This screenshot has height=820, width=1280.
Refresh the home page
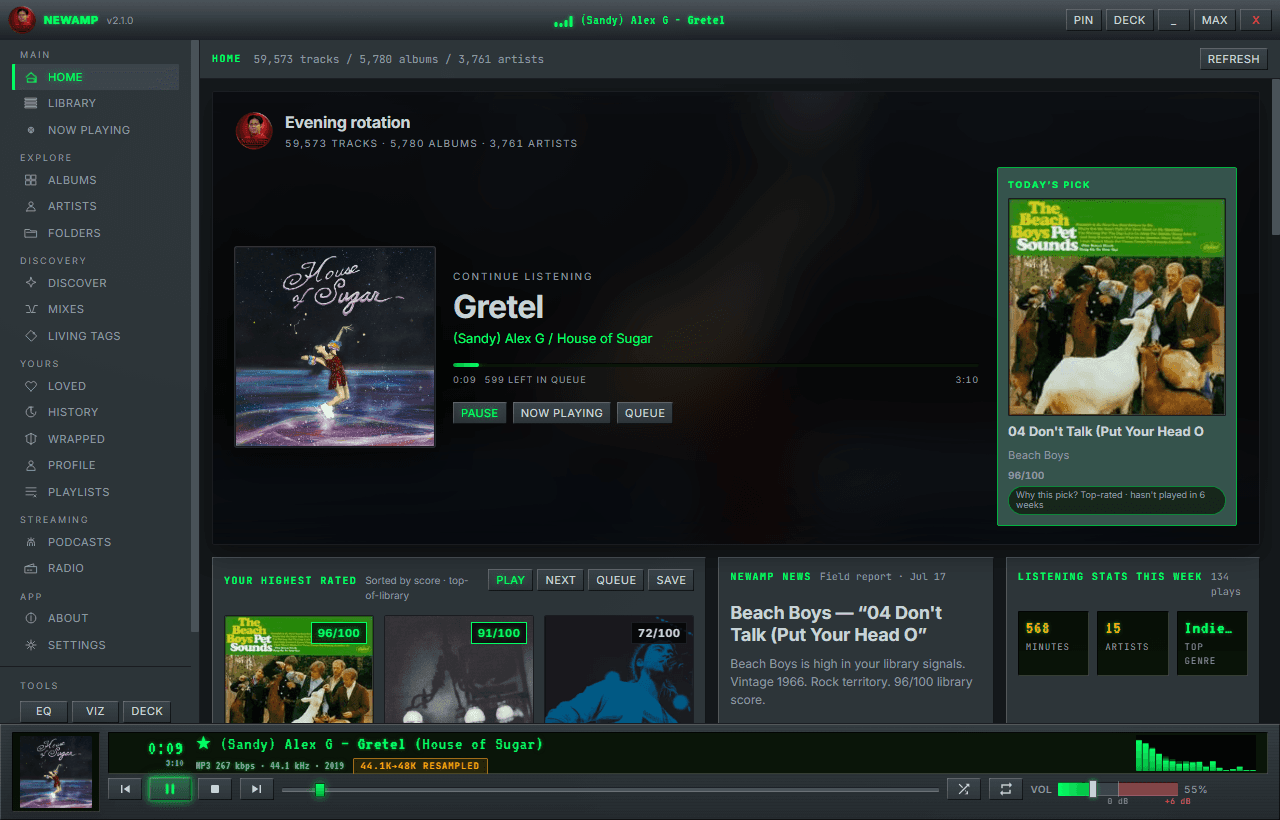[1233, 59]
